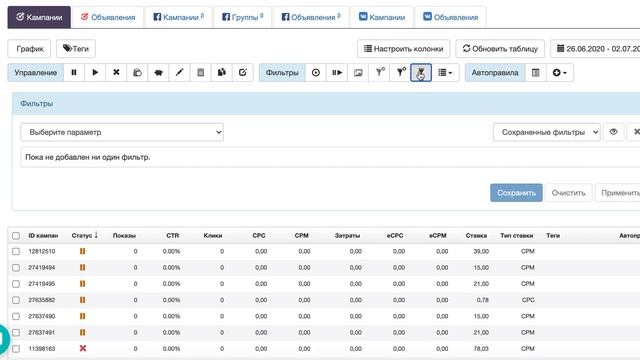Image resolution: width=640 pixels, height=360 pixels.
Task: Sort by the Затраты column header
Action: (347, 236)
